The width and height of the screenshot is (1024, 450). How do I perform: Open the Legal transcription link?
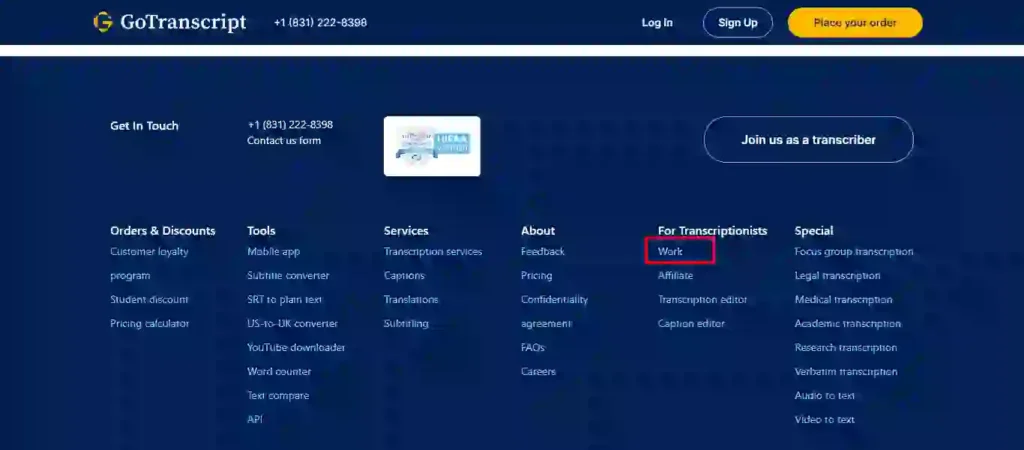tap(837, 276)
